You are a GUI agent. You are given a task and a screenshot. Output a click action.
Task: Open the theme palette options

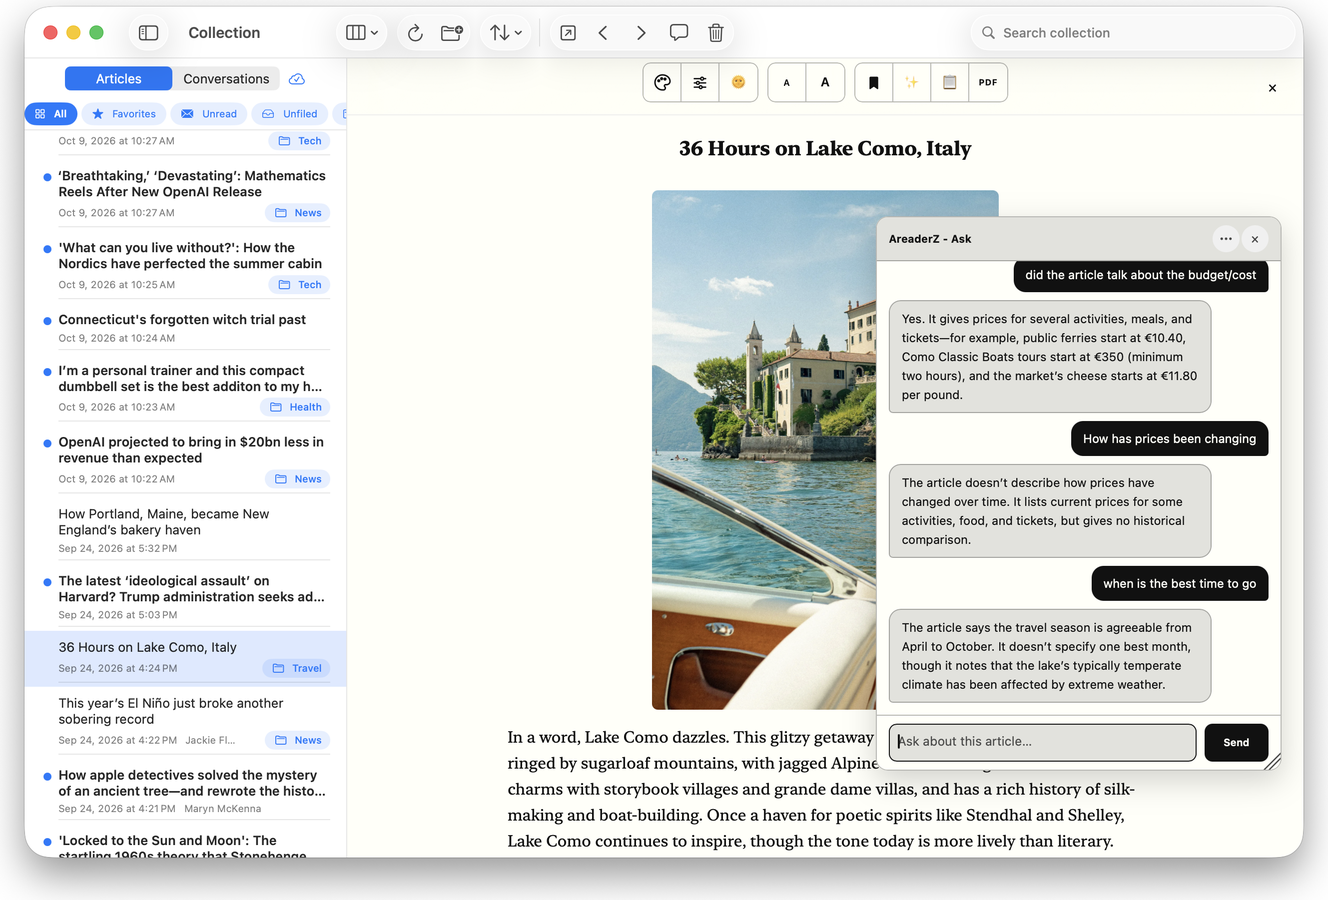[x=662, y=83]
